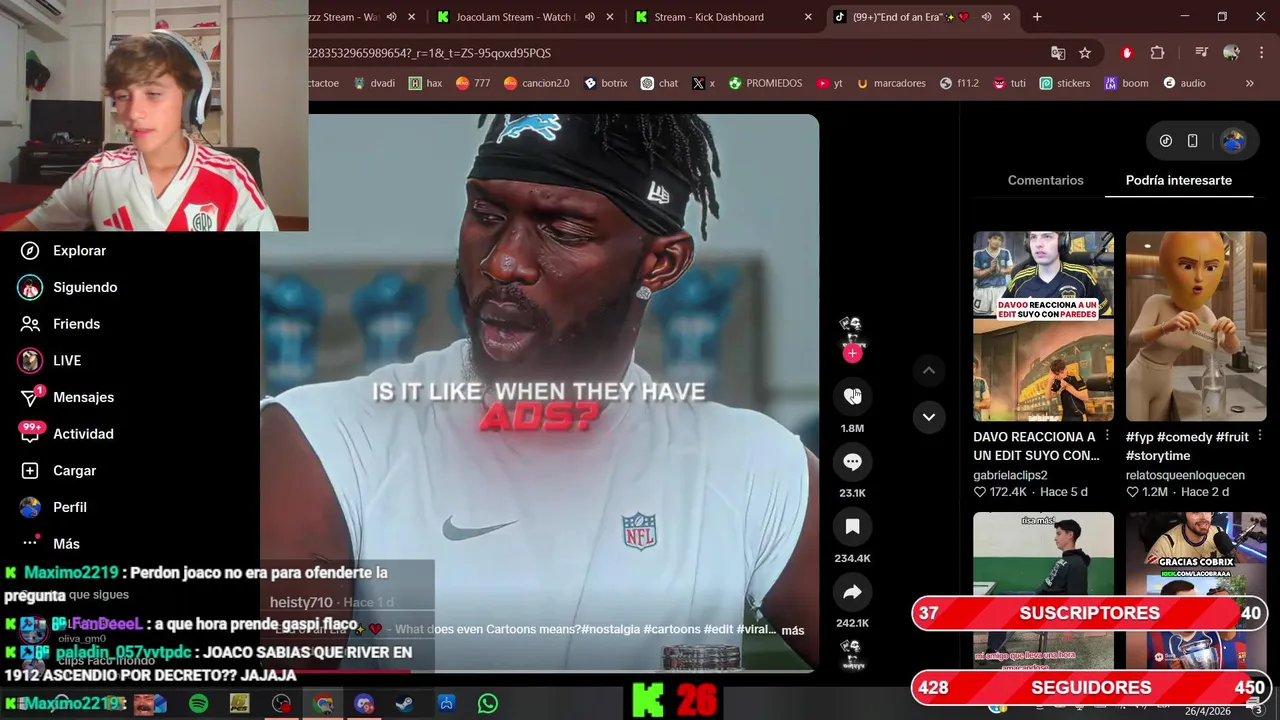Go to previous video up arrow

[929, 370]
